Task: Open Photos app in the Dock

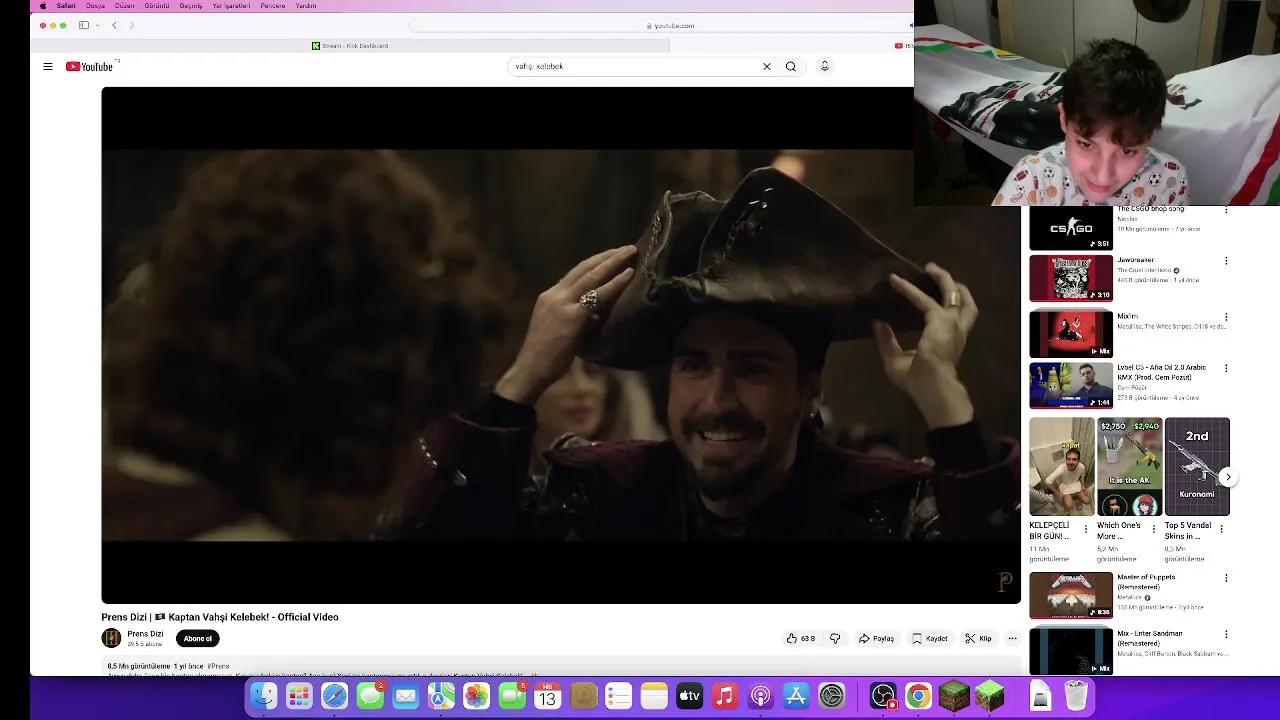Action: coord(476,696)
